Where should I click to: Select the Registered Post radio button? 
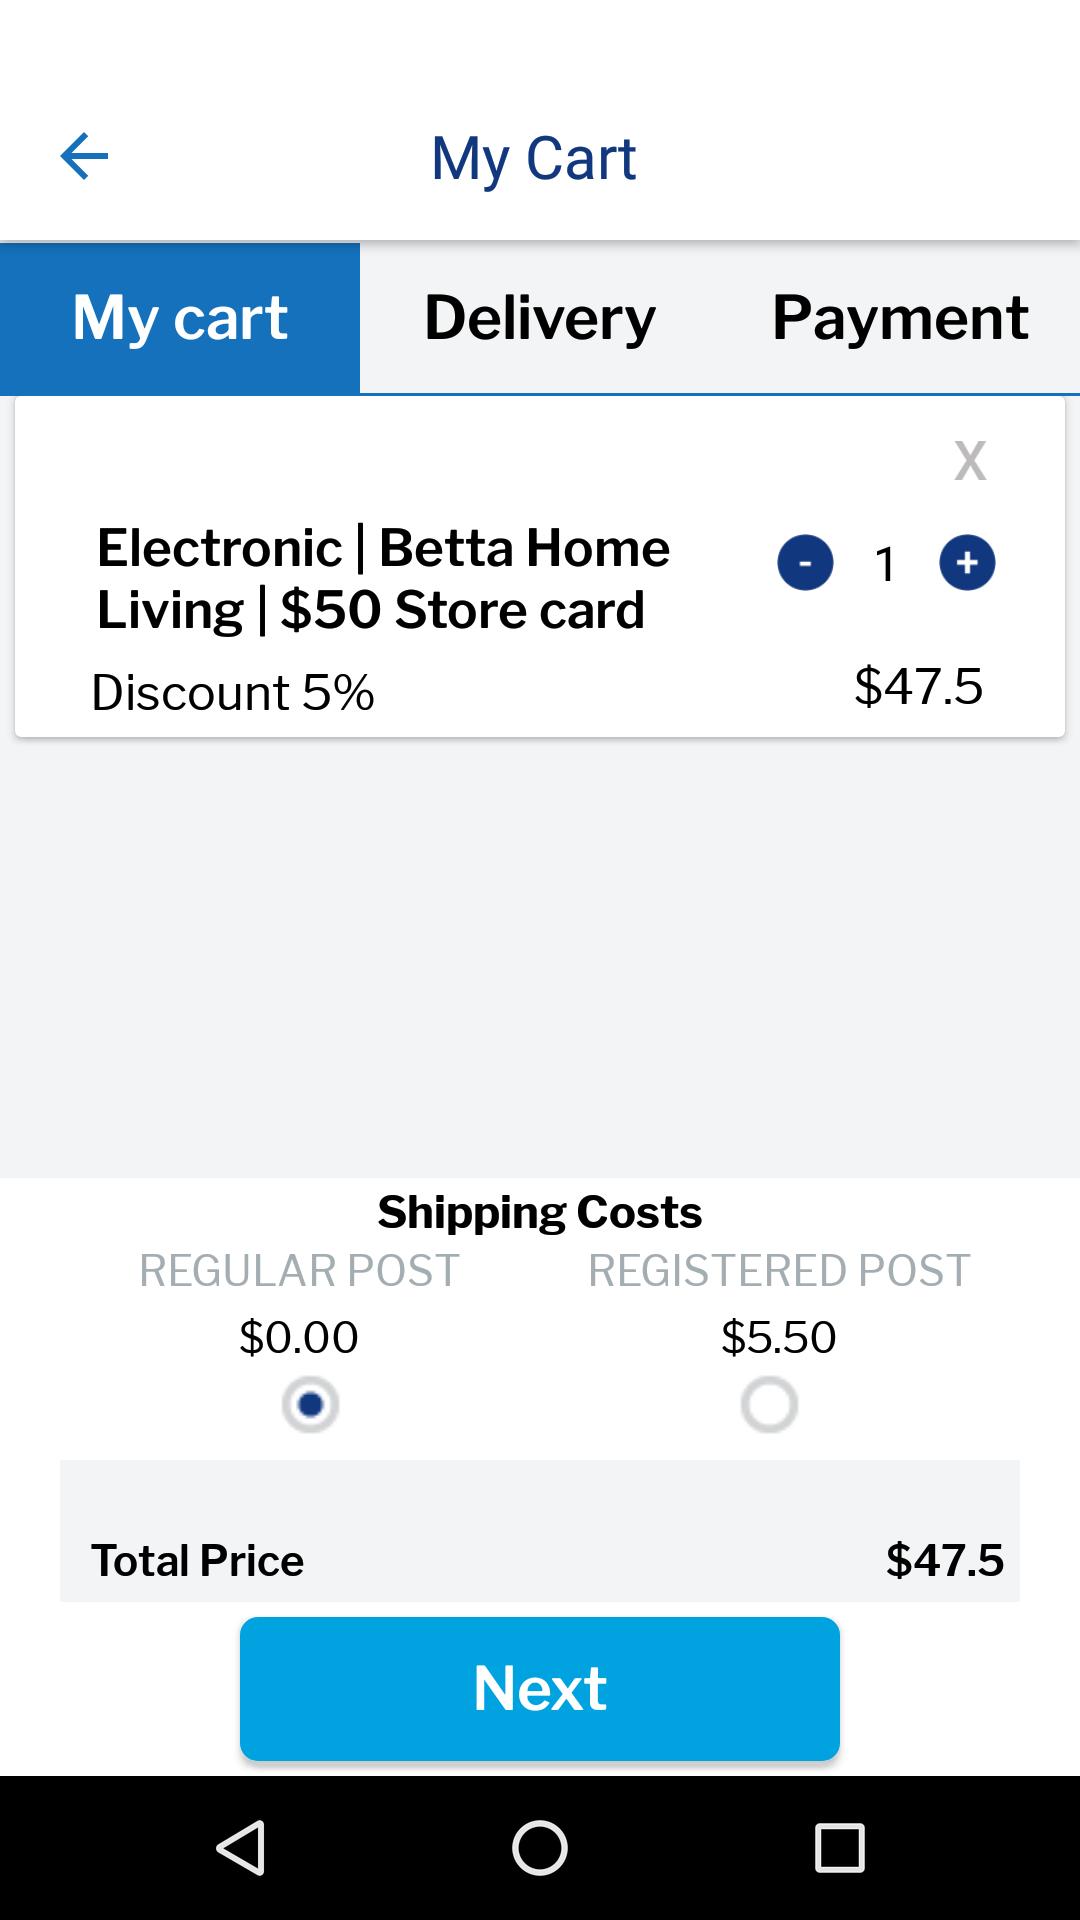pyautogui.click(x=769, y=1405)
